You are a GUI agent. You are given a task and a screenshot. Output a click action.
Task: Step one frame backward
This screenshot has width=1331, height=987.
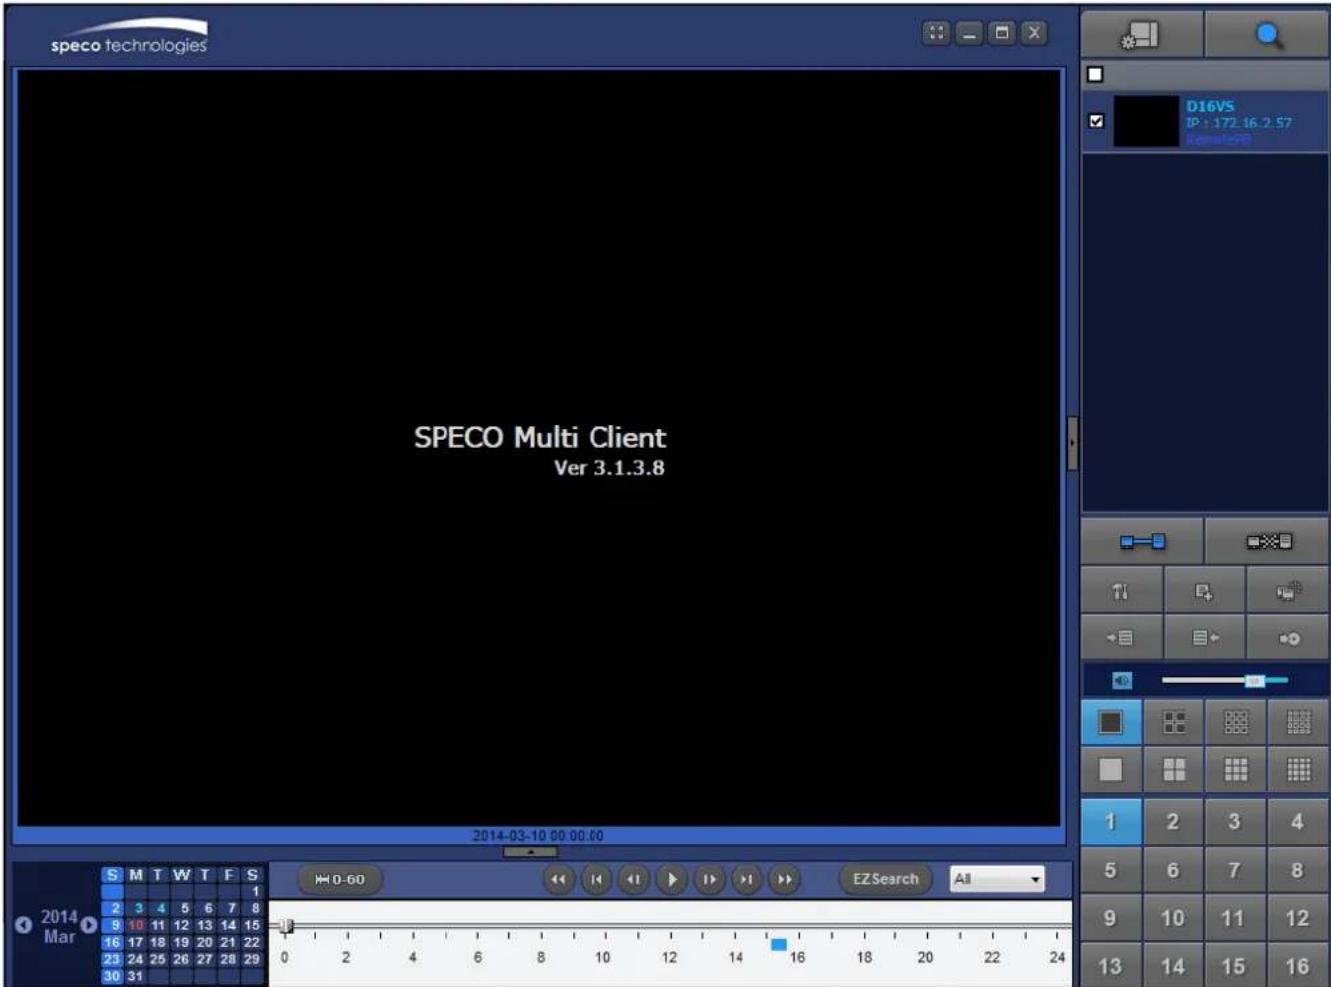click(634, 880)
